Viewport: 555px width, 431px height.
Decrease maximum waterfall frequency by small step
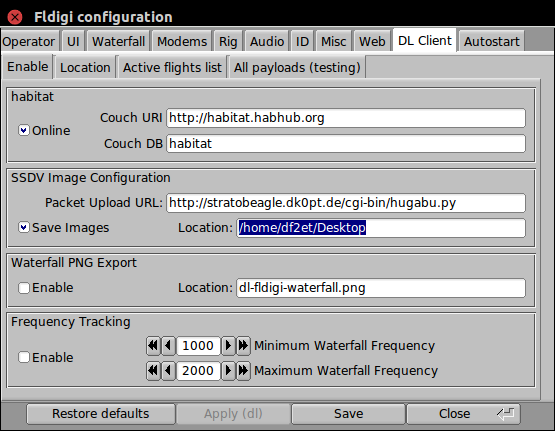click(x=168, y=370)
